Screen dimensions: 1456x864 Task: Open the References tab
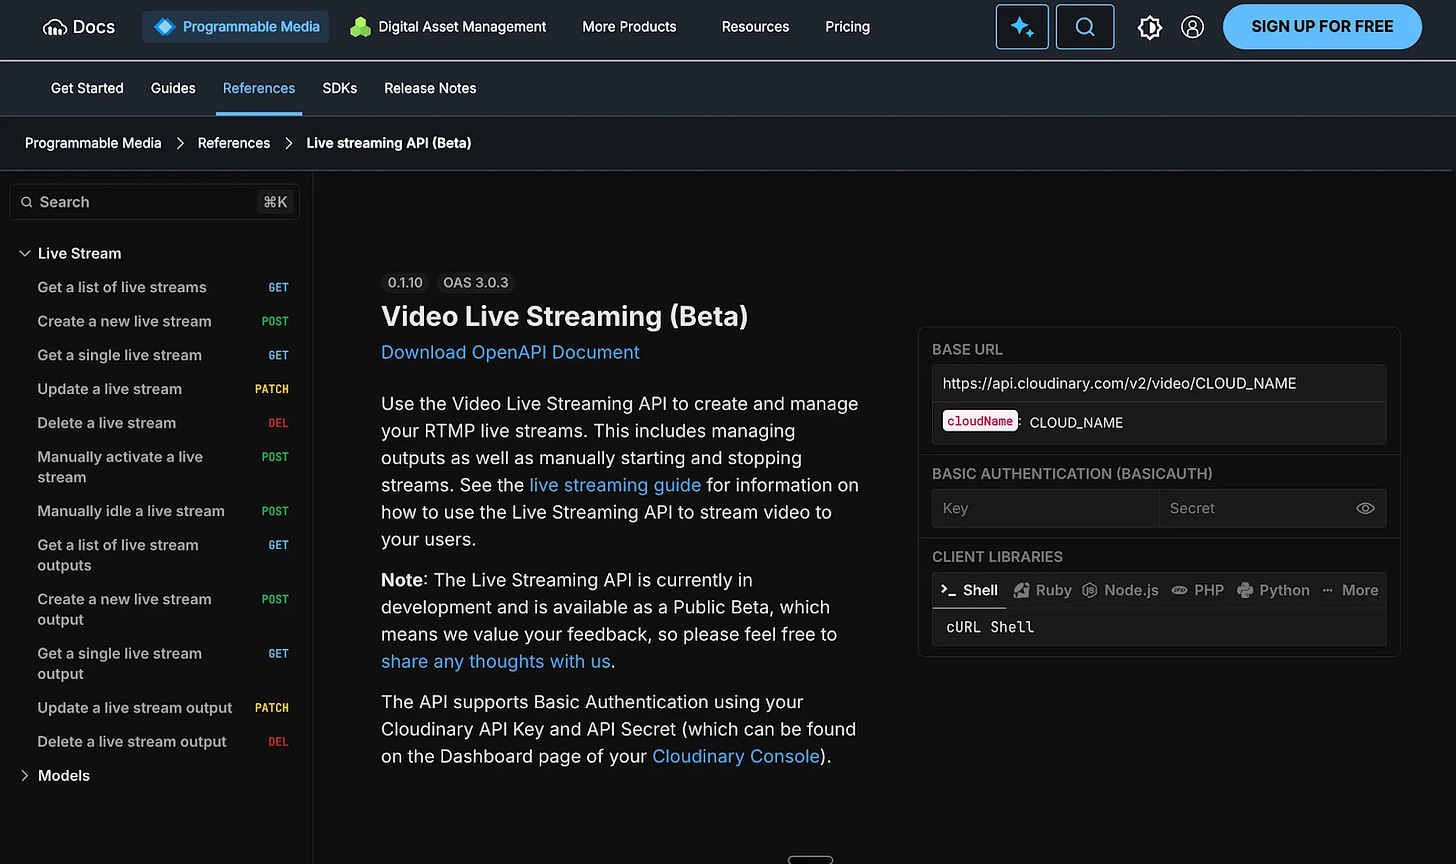point(259,88)
